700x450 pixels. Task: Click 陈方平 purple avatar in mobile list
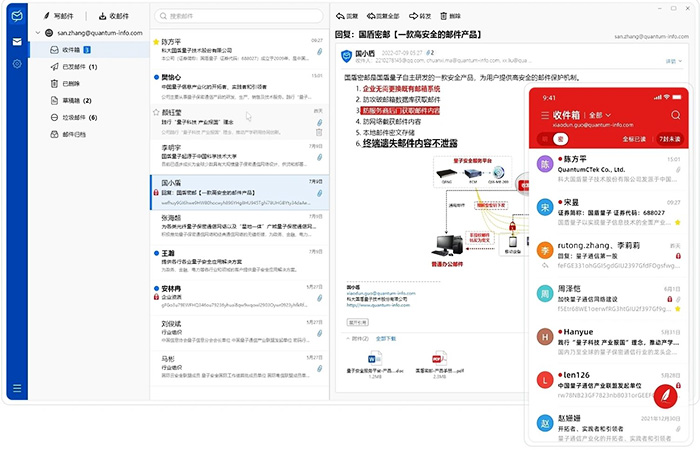click(x=545, y=164)
